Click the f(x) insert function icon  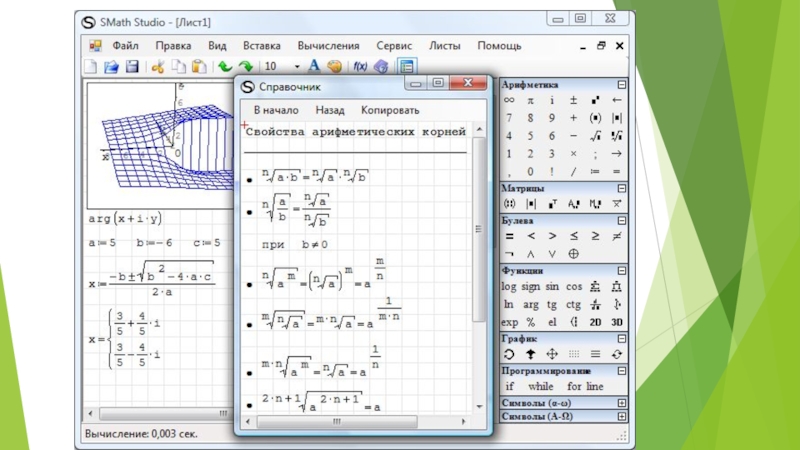(x=360, y=66)
